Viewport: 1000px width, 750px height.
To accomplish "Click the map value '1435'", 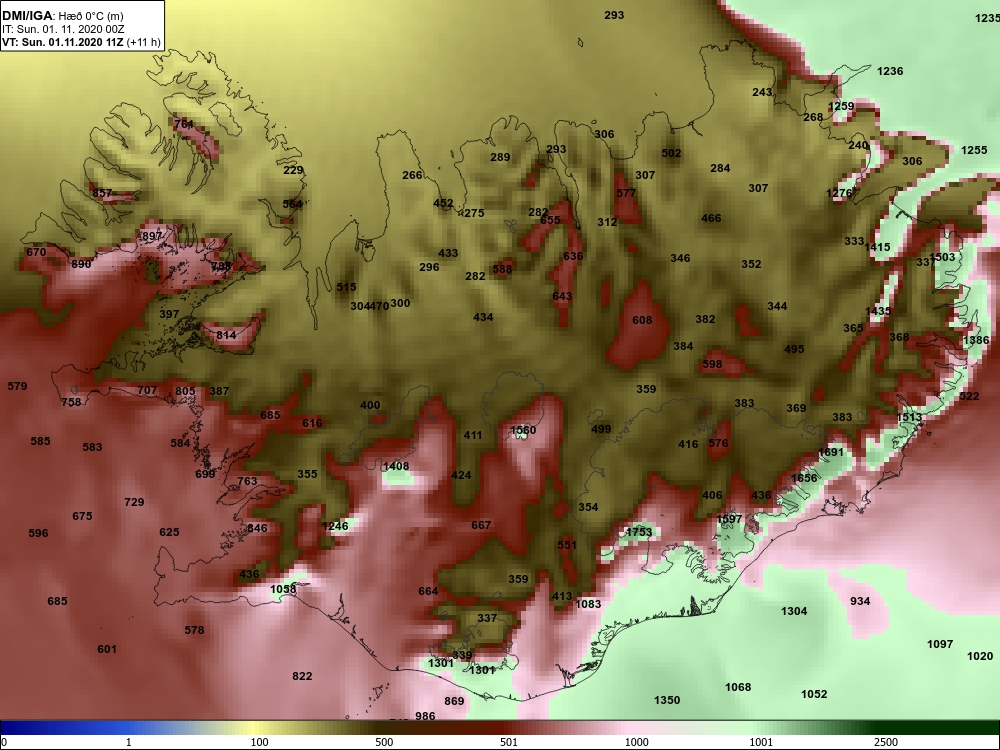I will (x=878, y=311).
